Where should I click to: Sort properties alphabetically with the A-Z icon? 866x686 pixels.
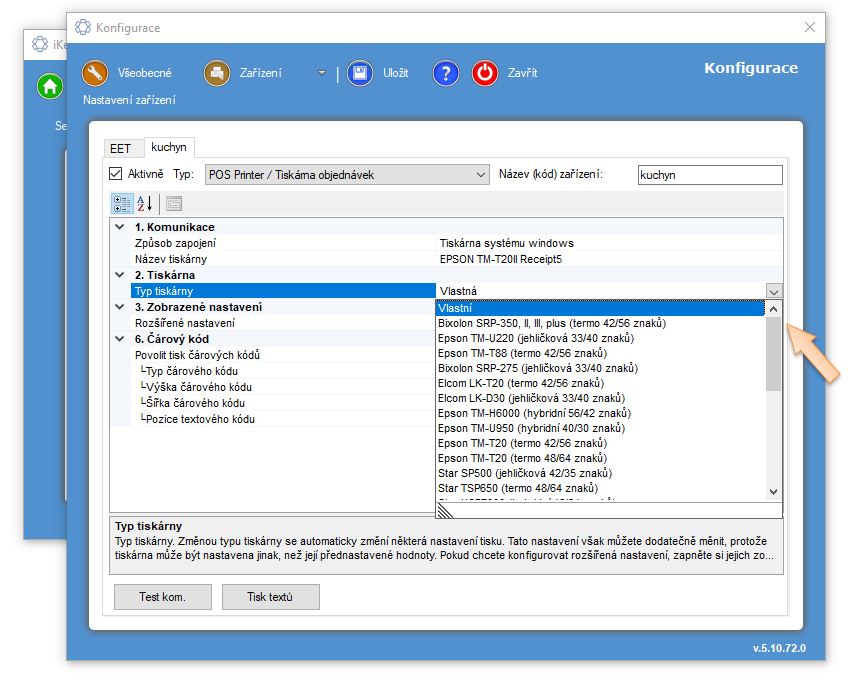pyautogui.click(x=145, y=204)
